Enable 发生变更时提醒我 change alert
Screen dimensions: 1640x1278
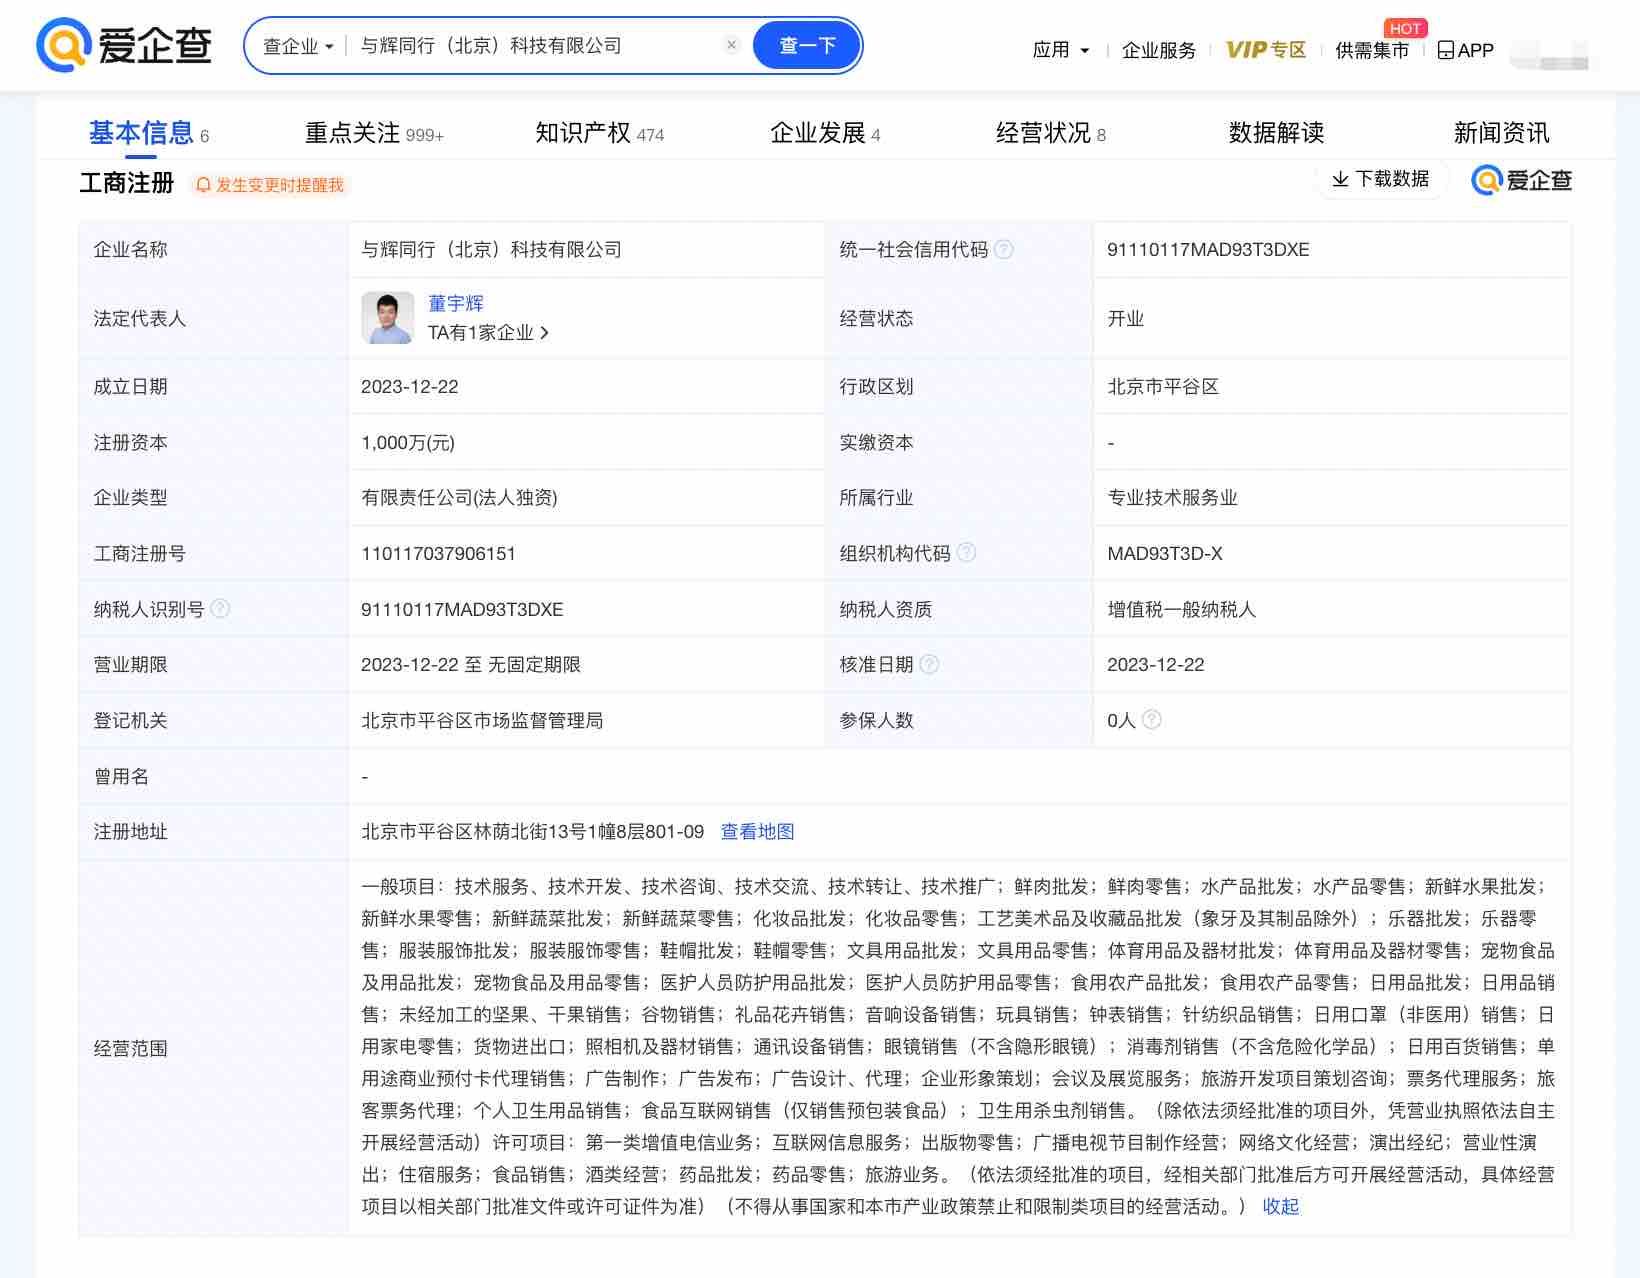tap(270, 185)
